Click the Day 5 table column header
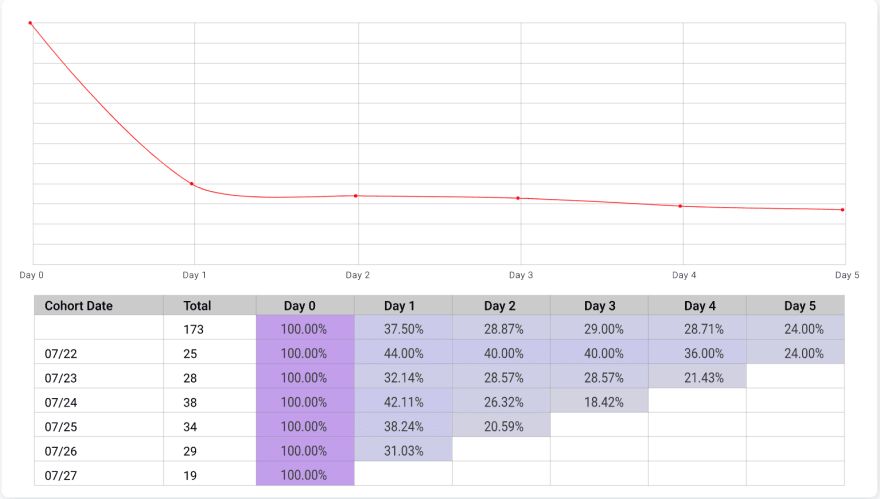The image size is (880, 499). 795,306
